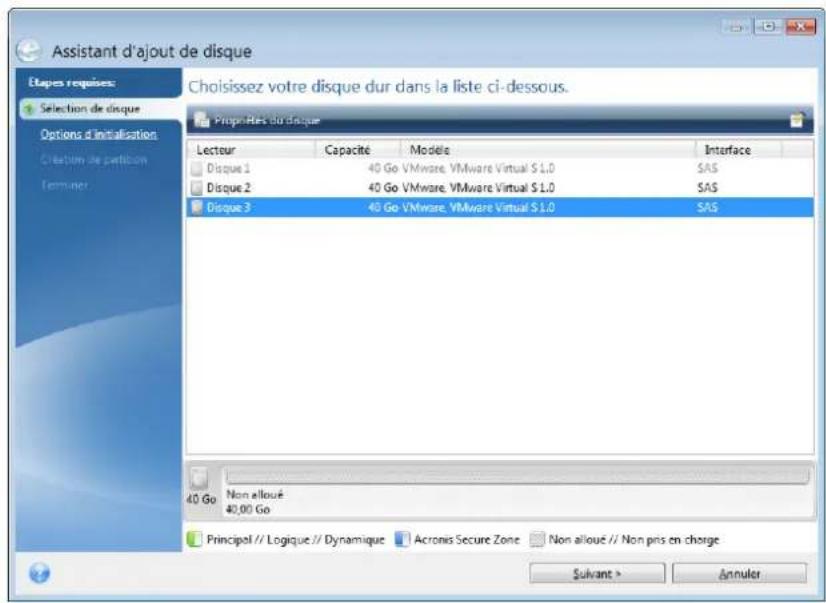Click the Disque 1 row
826x603 pixels.
(x=500, y=169)
